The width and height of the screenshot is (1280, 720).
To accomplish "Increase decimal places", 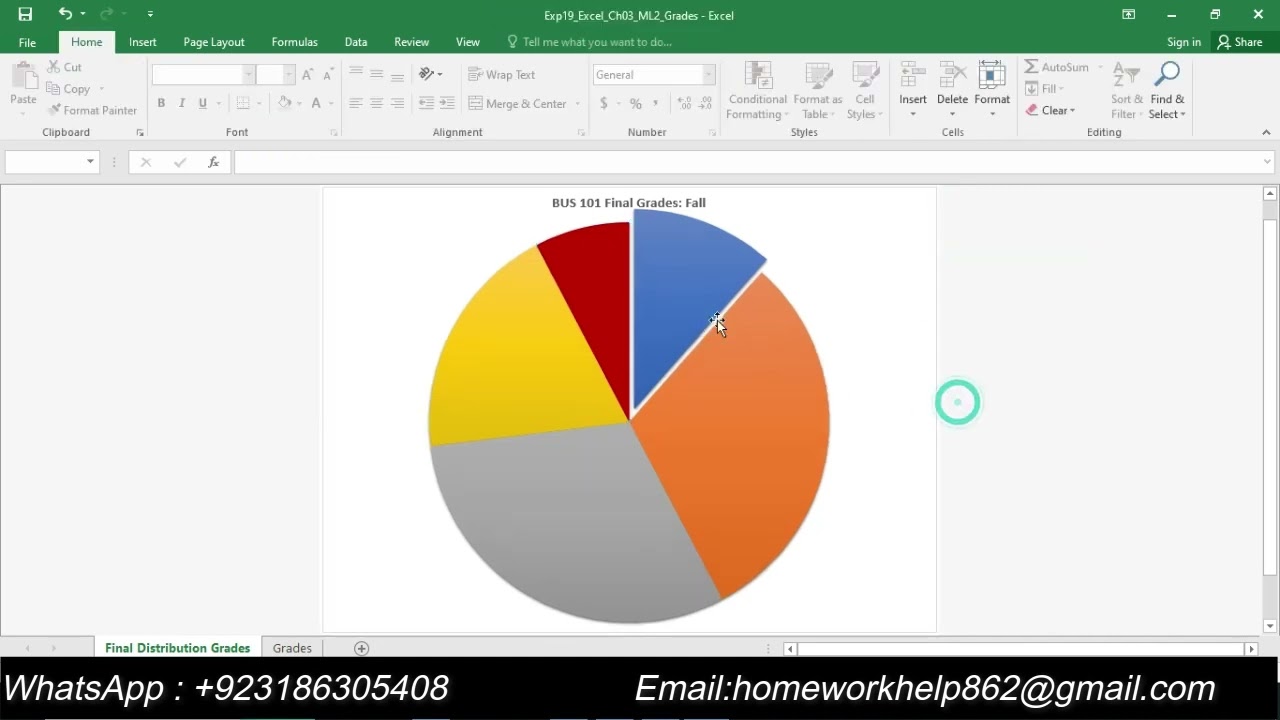I will point(684,103).
